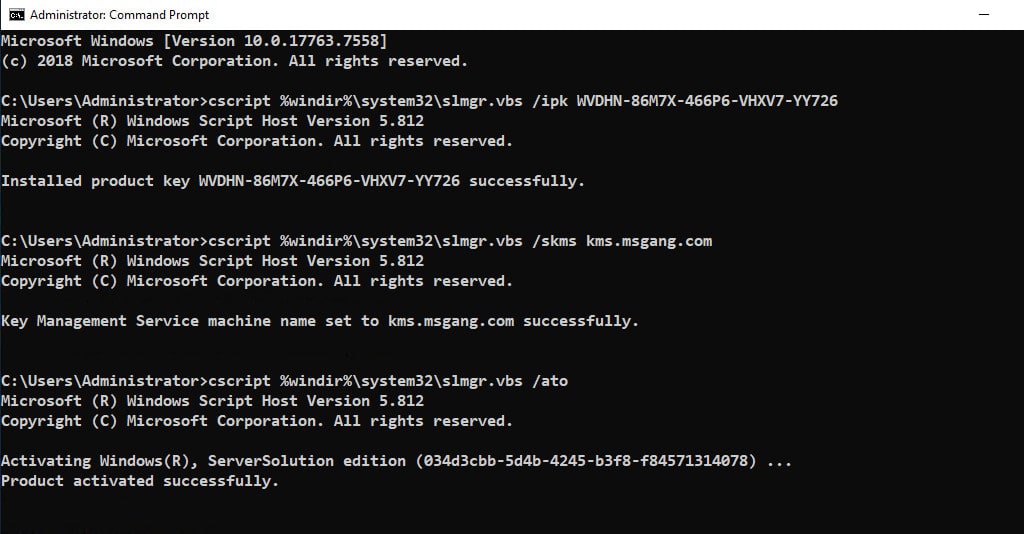Click the second Windows Script Host Version line
The height and width of the screenshot is (534, 1024).
click(212, 260)
